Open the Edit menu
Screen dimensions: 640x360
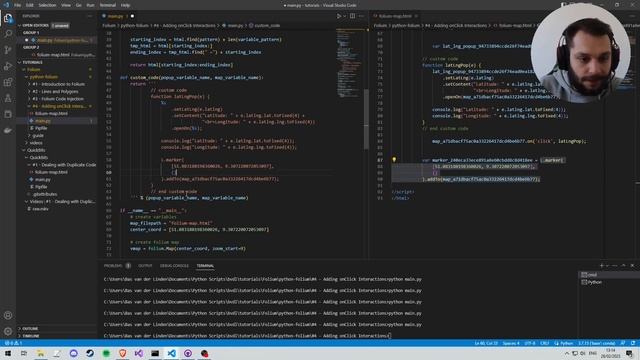30,5
